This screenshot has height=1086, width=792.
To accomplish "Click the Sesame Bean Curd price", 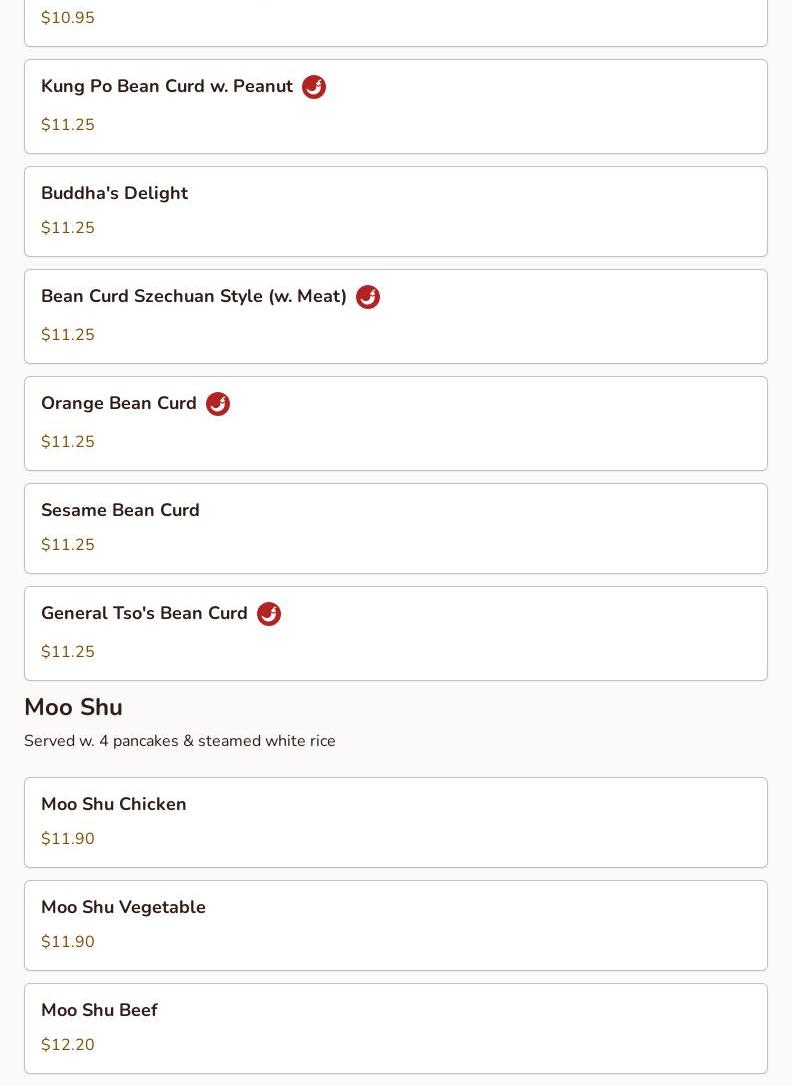I will (68, 545).
